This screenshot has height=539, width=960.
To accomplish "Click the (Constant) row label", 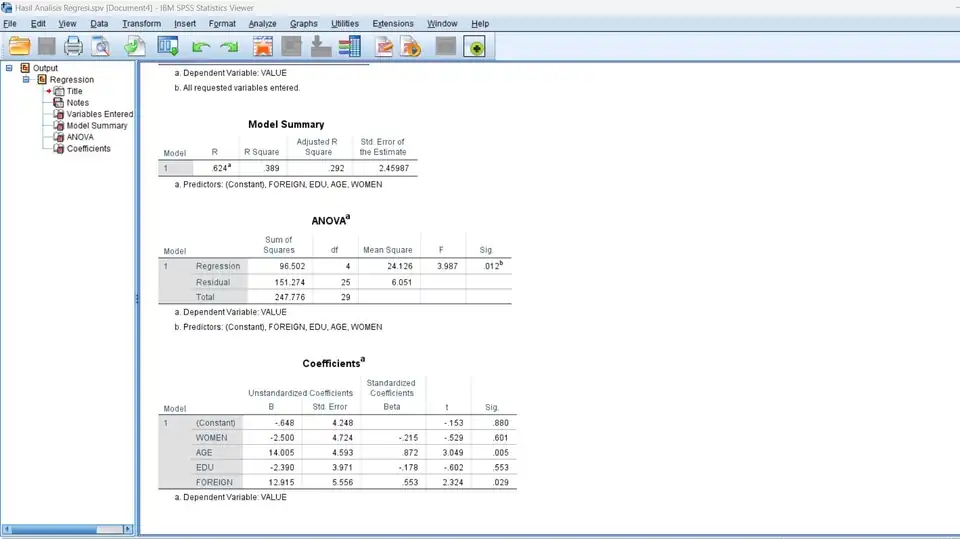I will click(x=216, y=423).
